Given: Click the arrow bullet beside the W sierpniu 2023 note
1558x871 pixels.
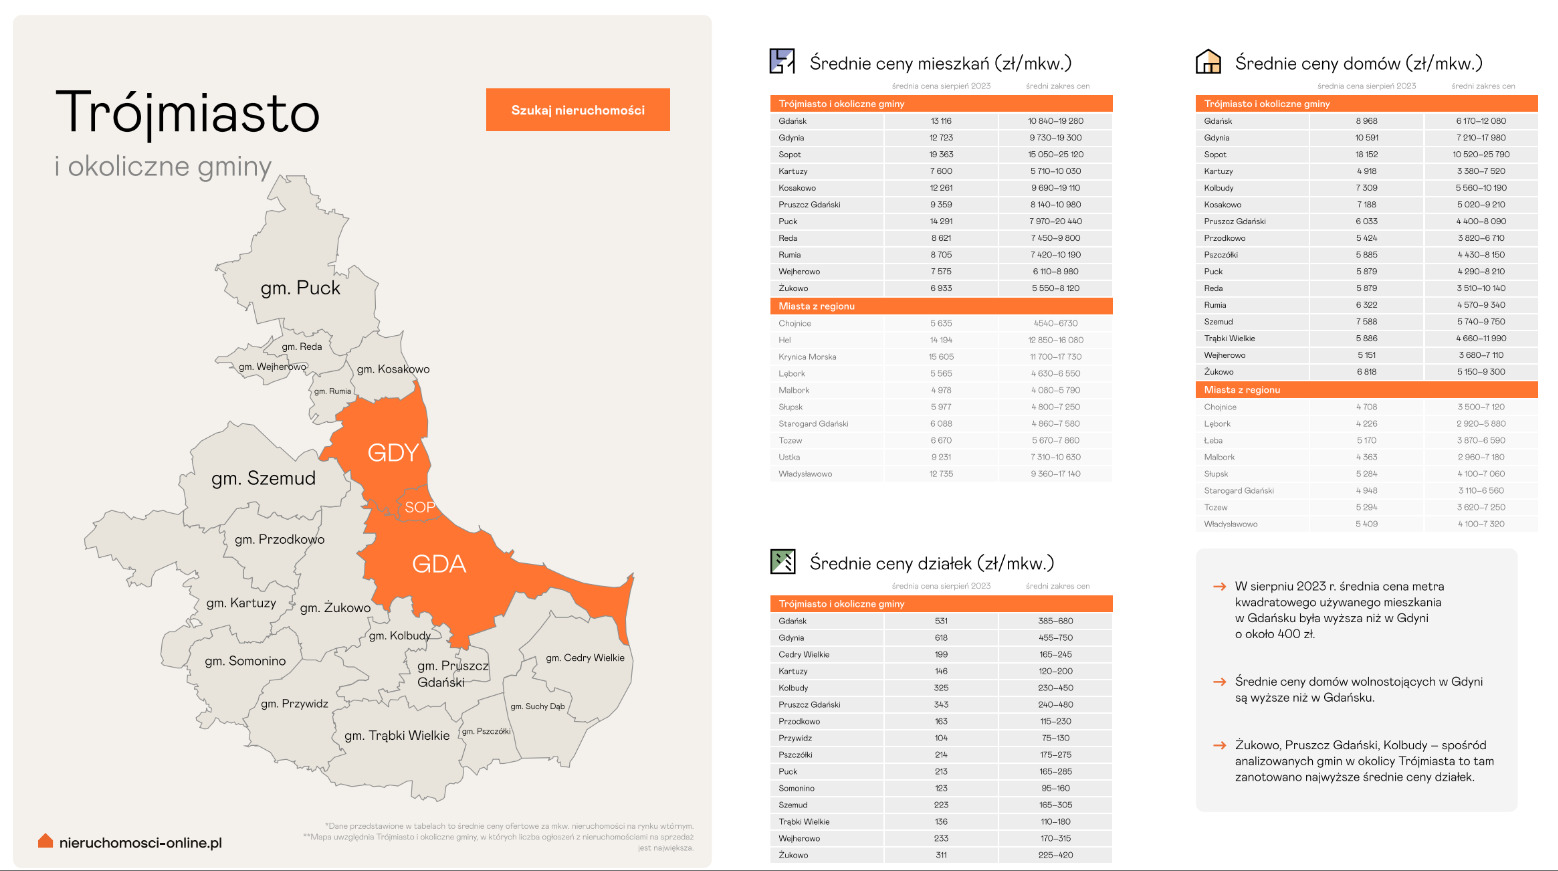Looking at the screenshot, I should 1219,587.
